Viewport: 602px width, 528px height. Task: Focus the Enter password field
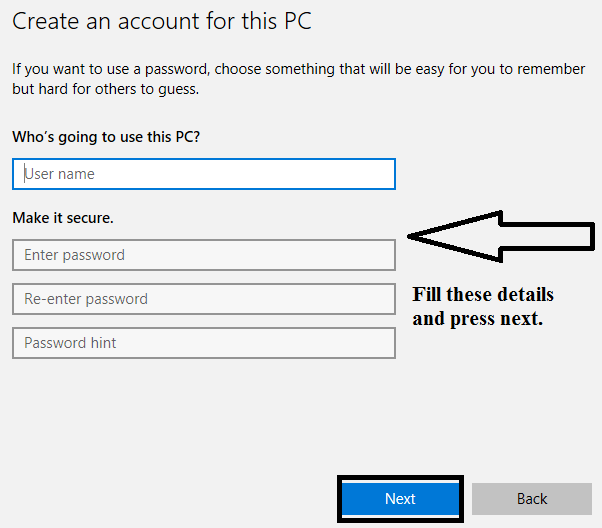click(x=204, y=255)
